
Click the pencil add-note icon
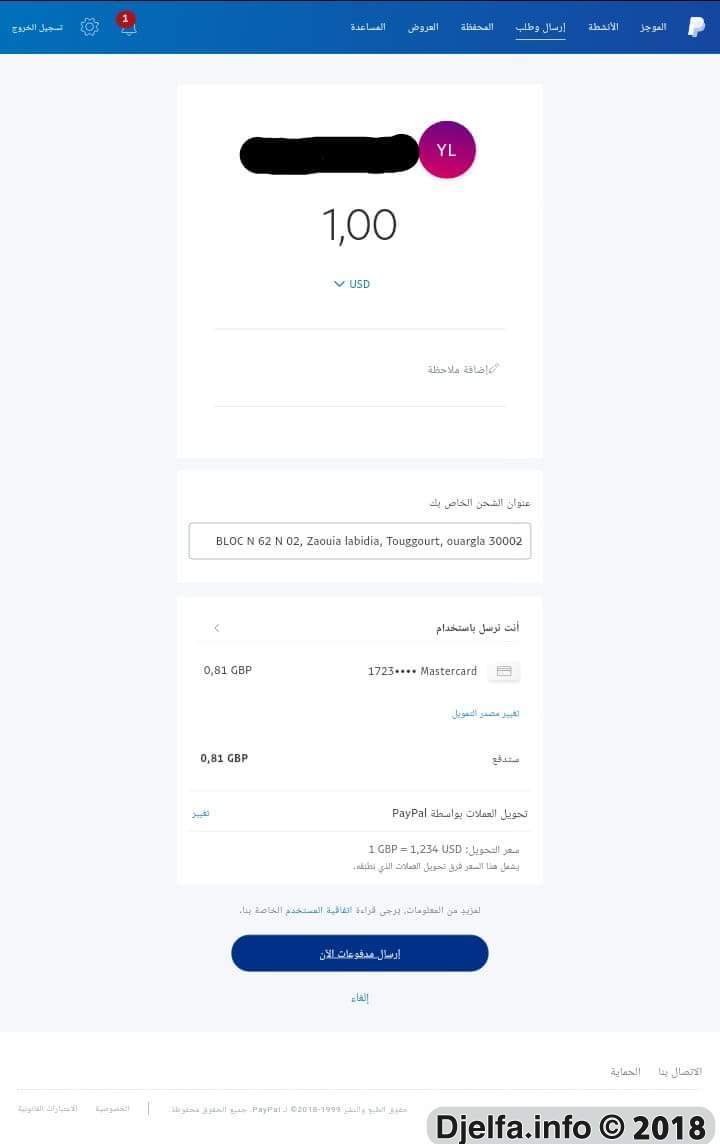(494, 369)
